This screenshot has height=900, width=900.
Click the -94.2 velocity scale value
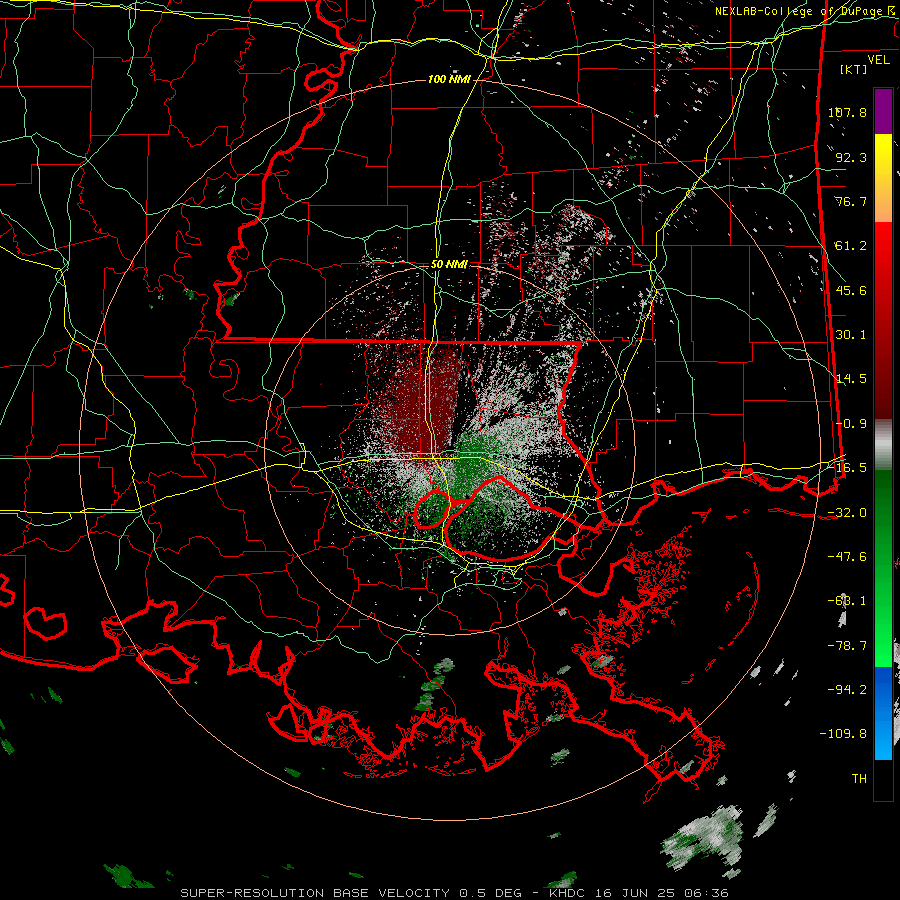[x=847, y=690]
